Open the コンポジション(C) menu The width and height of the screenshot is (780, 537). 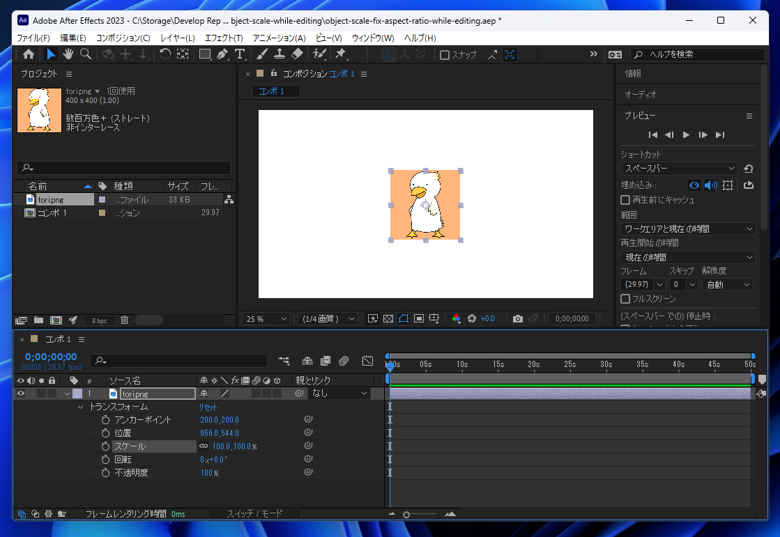123,38
